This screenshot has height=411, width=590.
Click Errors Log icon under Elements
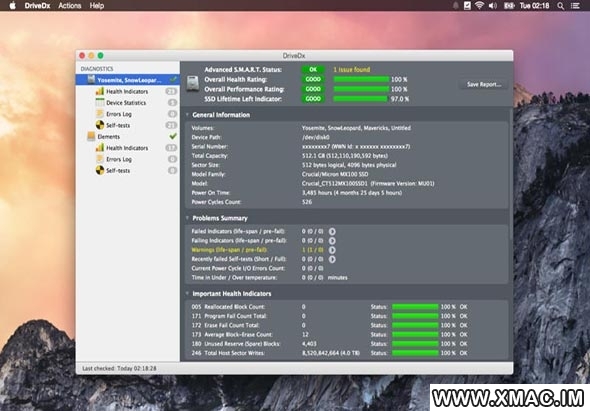[100, 159]
